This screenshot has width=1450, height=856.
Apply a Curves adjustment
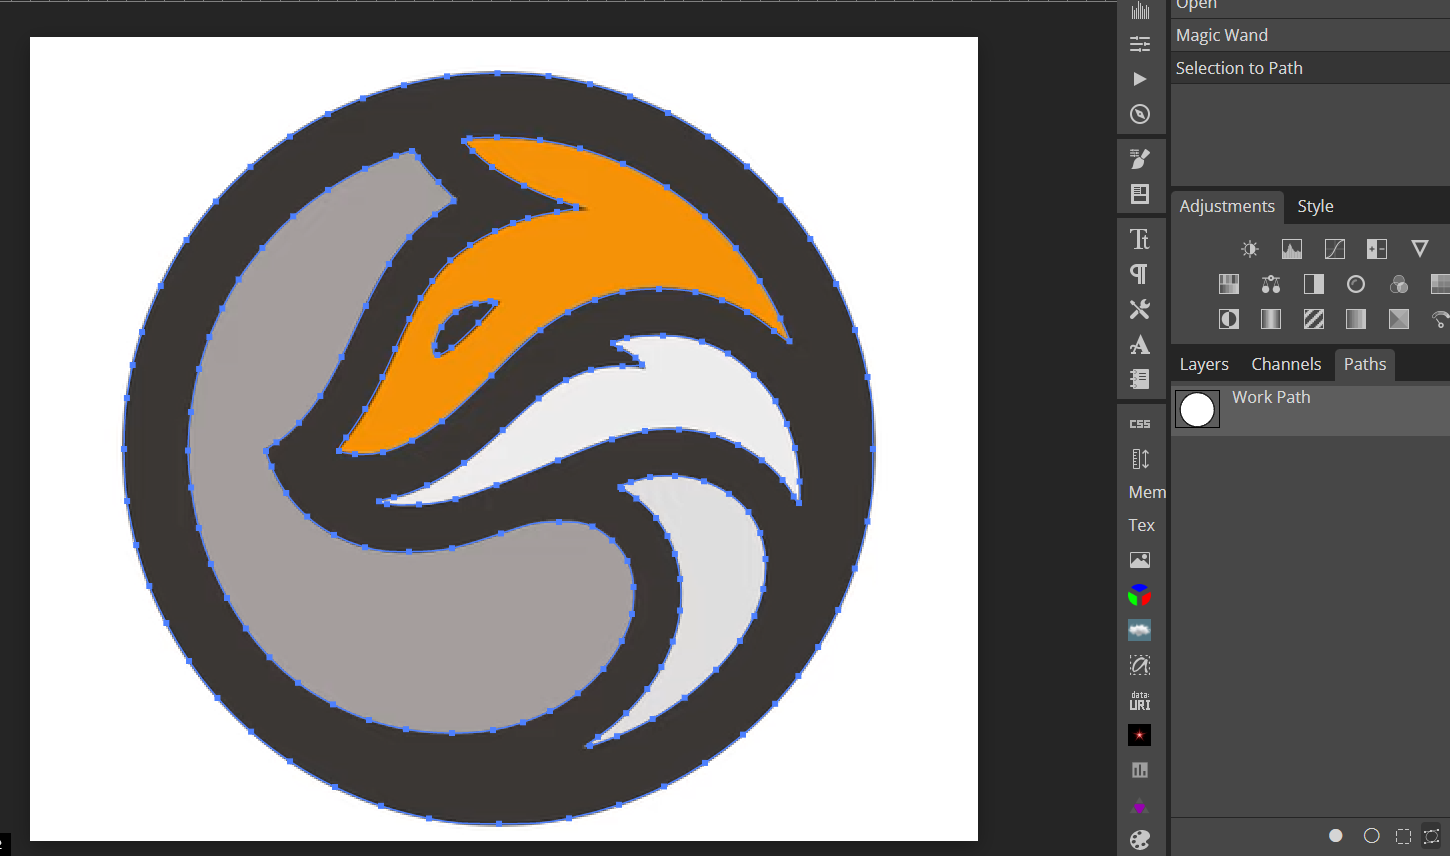(1334, 248)
